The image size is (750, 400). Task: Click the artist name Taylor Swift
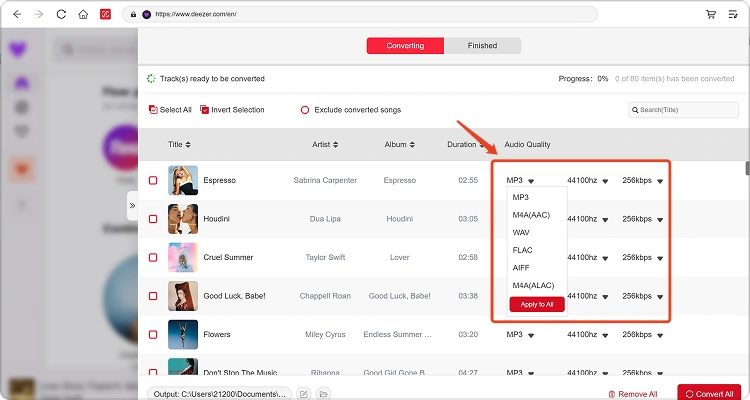(325, 257)
